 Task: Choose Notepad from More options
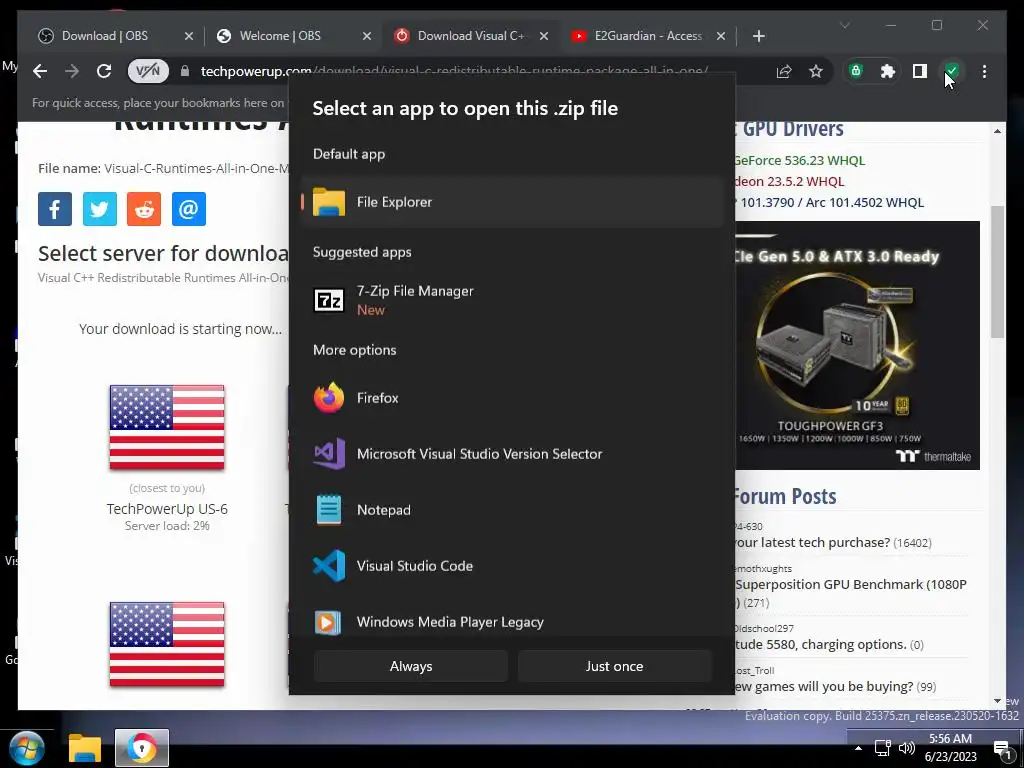point(512,510)
